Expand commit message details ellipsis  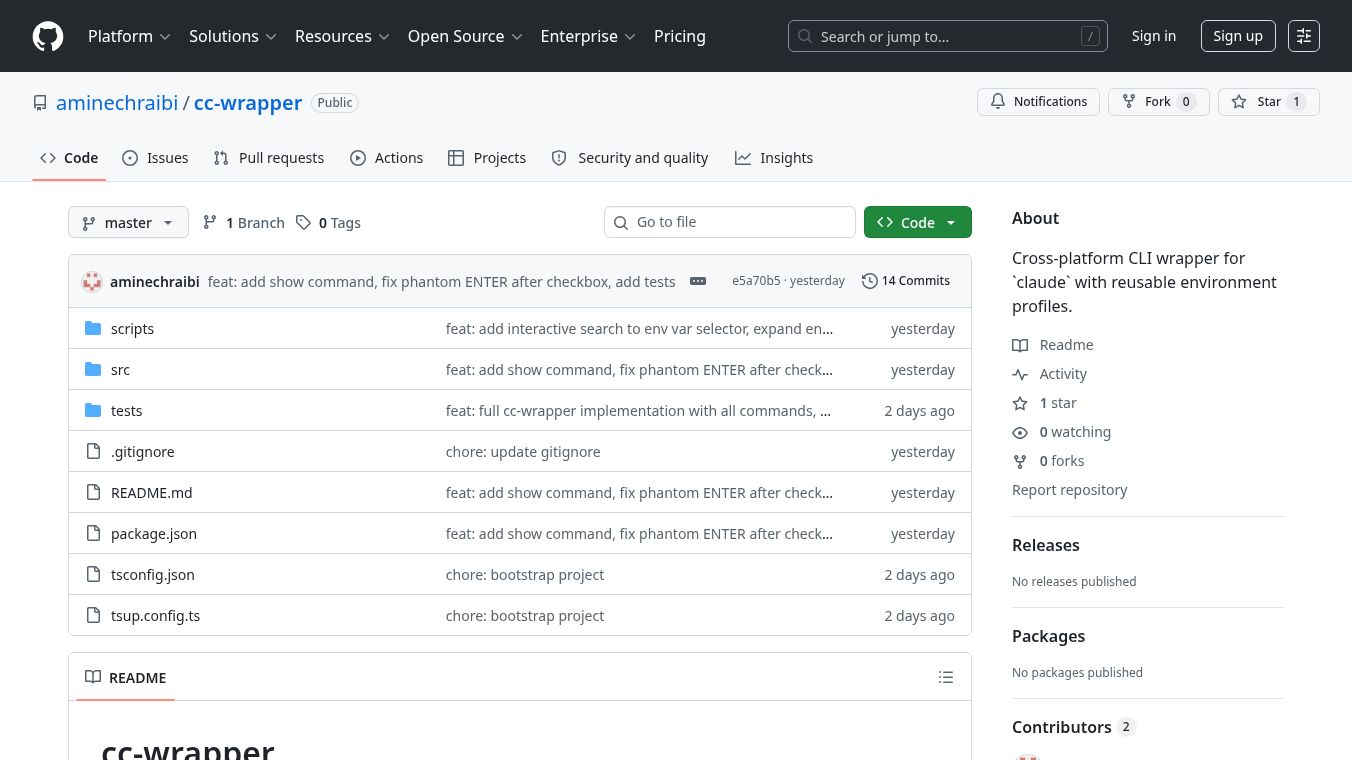[x=698, y=281]
